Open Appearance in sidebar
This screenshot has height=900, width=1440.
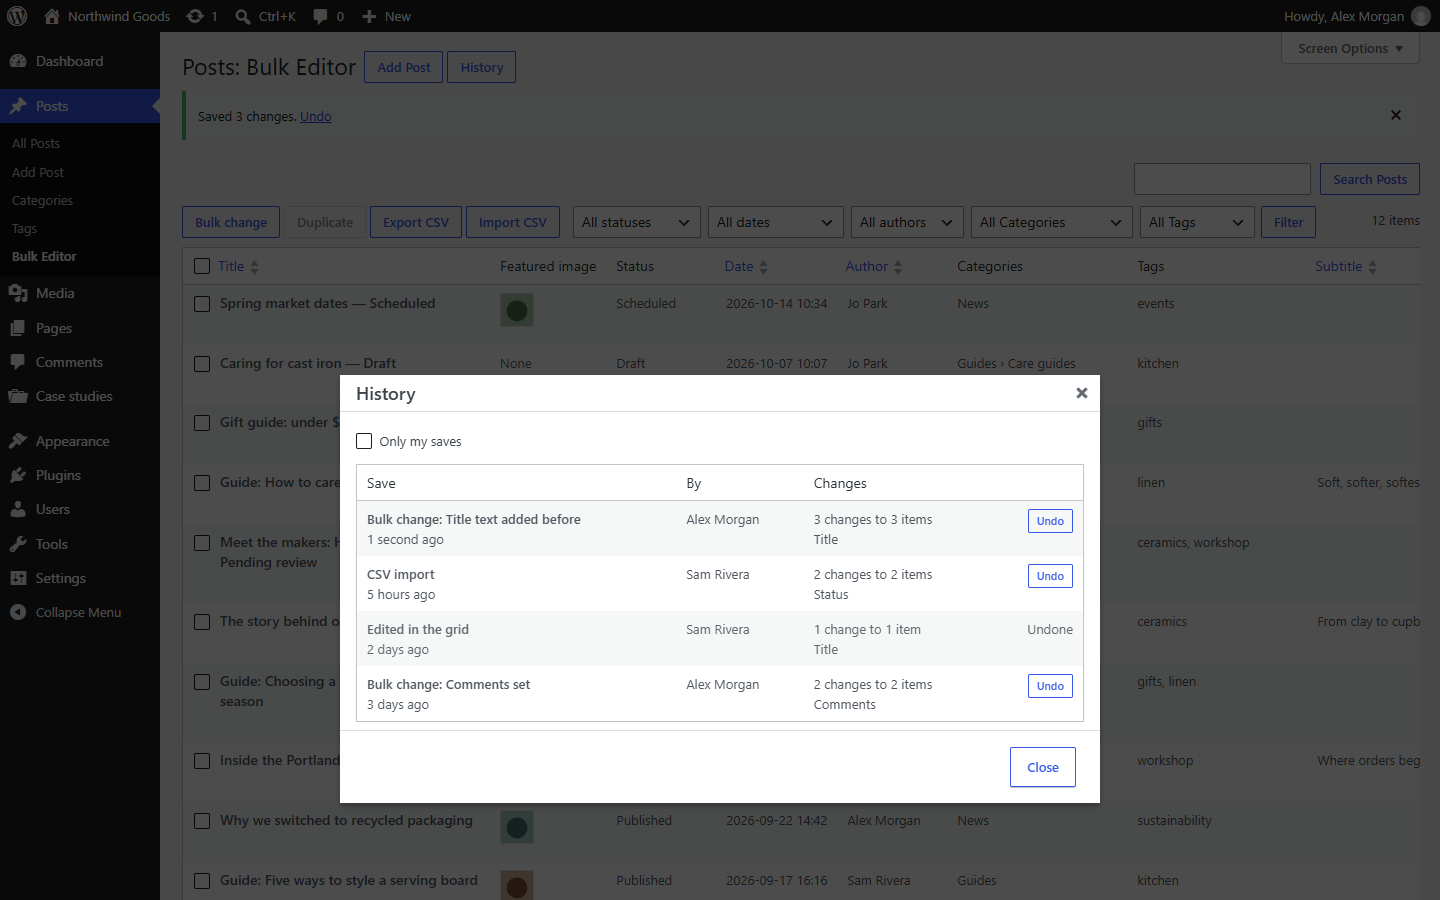(80, 441)
